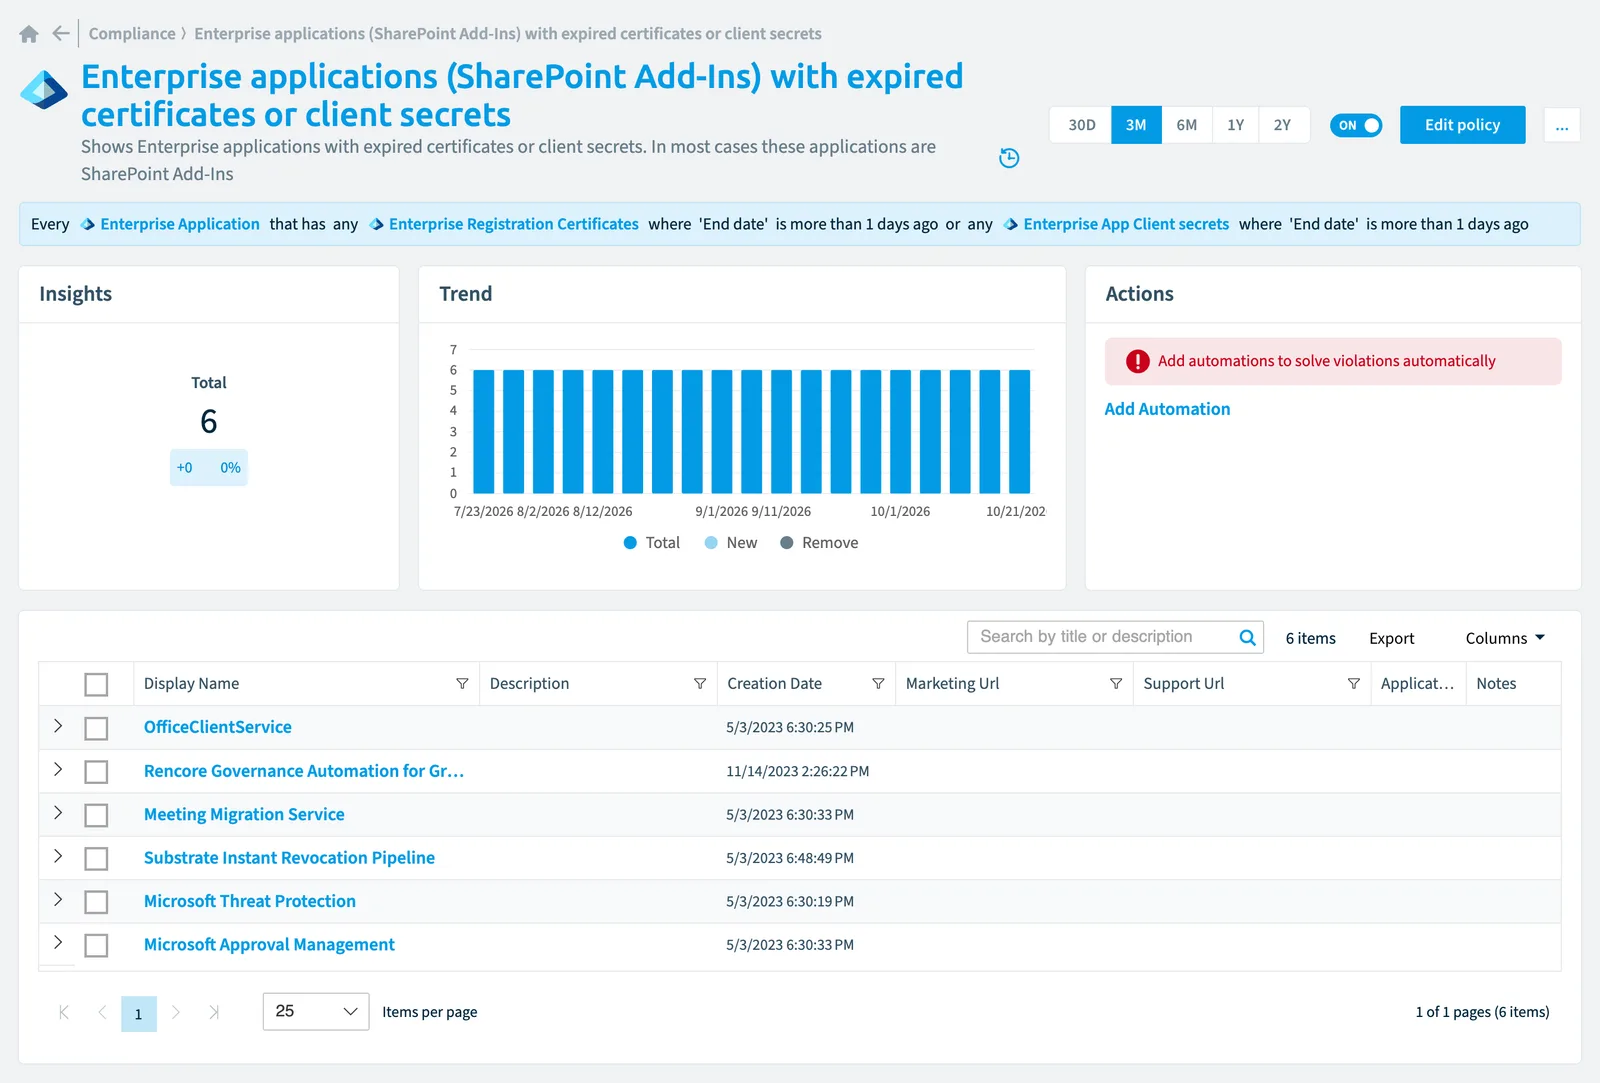1600x1083 pixels.
Task: Select the 30D time range tab
Action: click(1081, 125)
